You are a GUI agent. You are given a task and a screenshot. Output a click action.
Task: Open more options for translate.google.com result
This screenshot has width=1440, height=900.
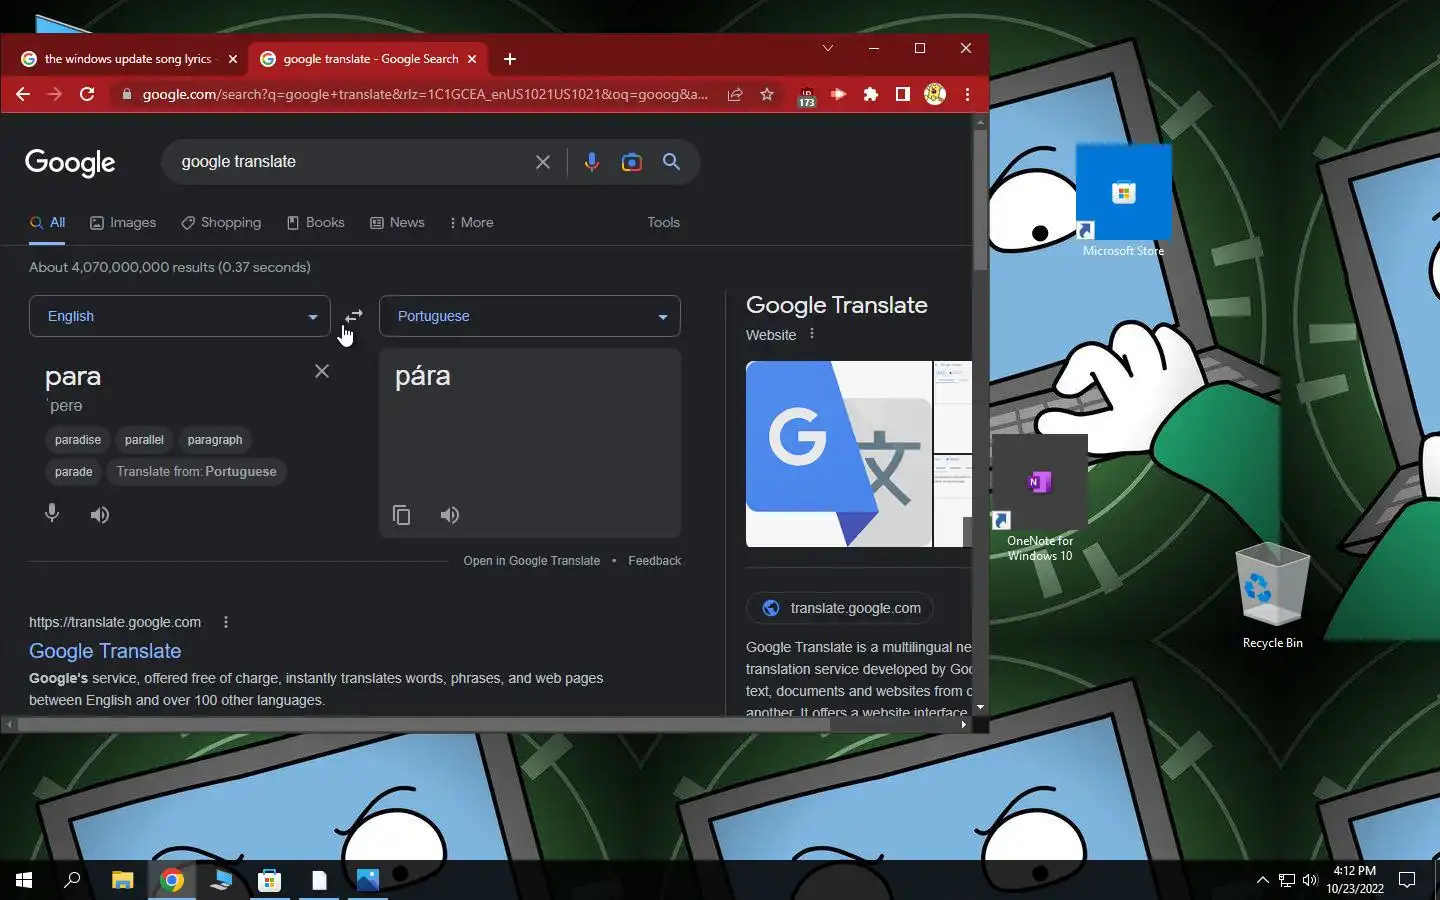pos(226,622)
